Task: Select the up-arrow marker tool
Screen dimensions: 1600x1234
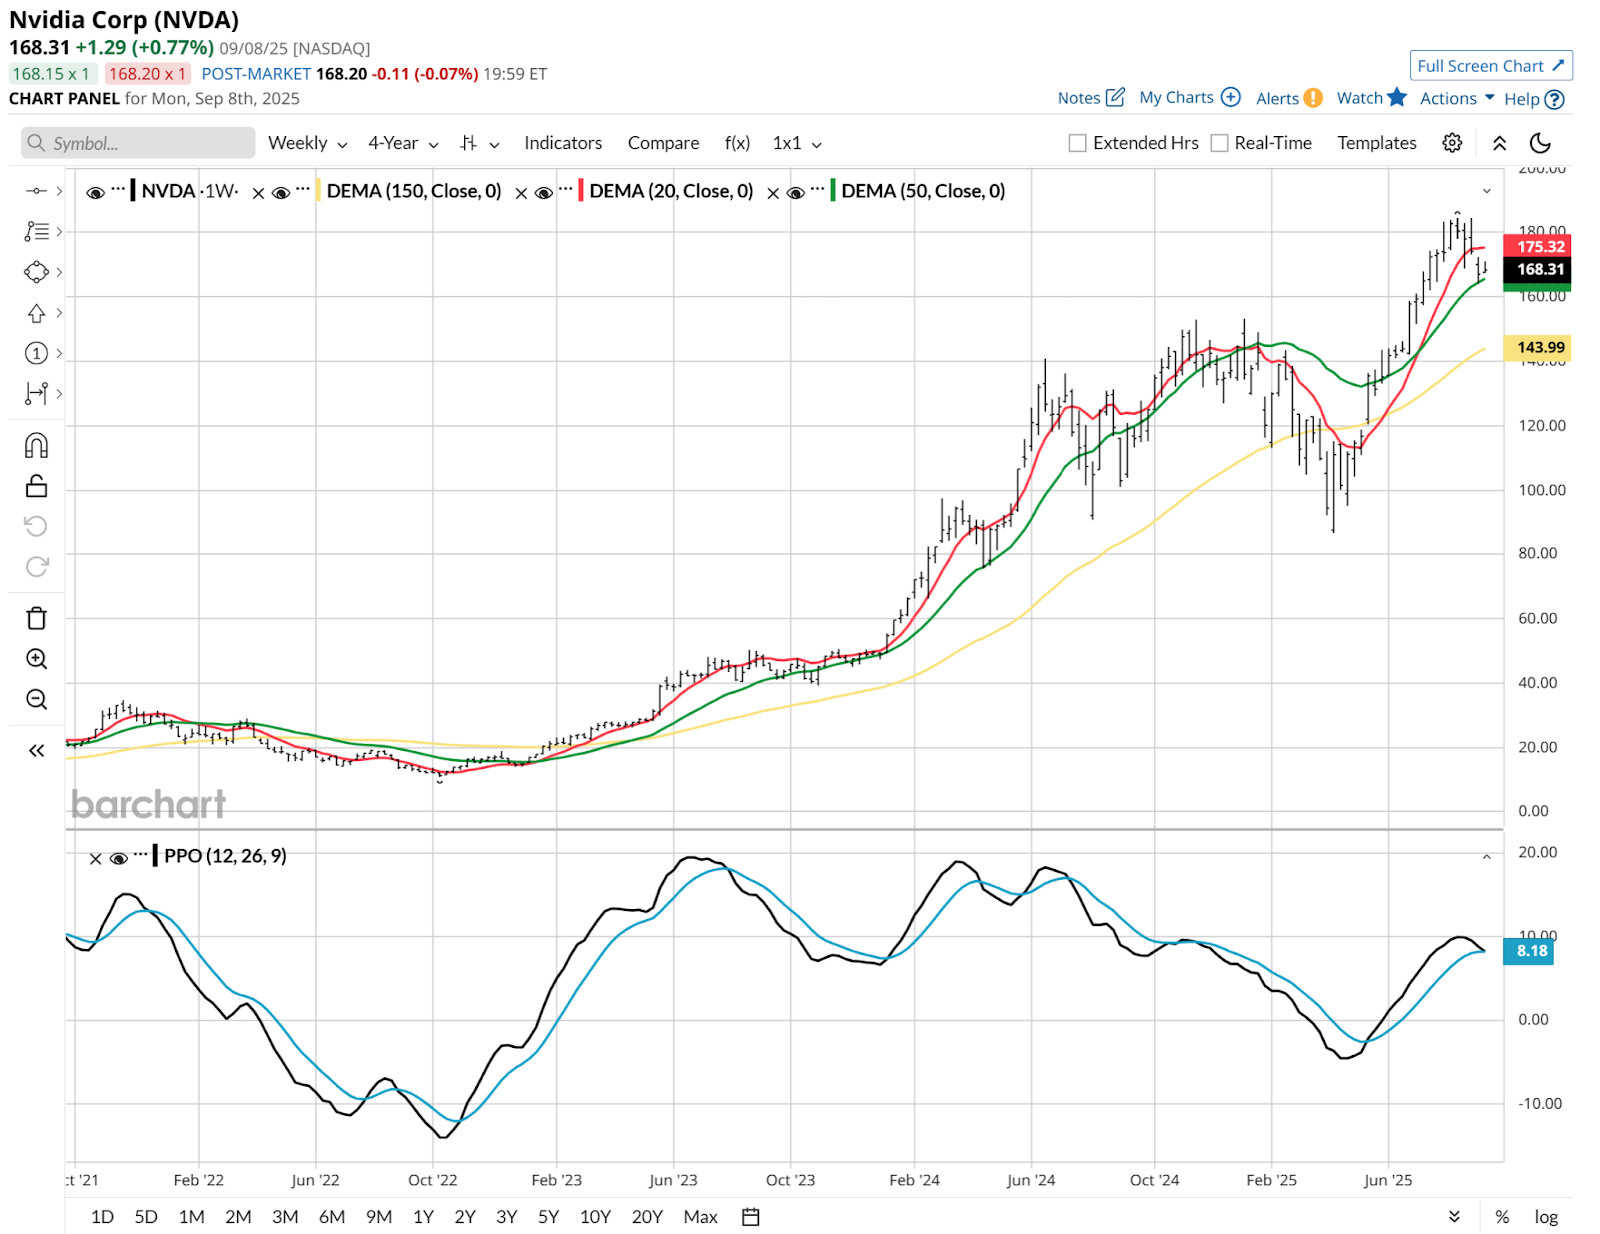Action: click(36, 313)
